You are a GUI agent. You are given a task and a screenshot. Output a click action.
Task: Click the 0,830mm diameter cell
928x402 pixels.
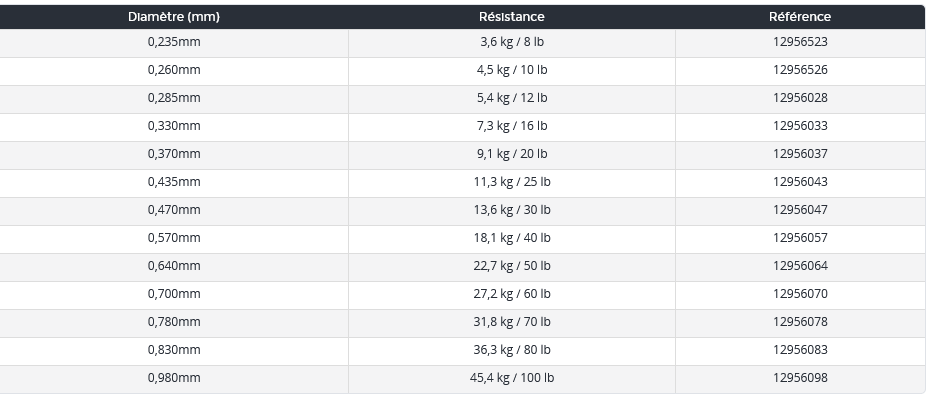coord(174,350)
